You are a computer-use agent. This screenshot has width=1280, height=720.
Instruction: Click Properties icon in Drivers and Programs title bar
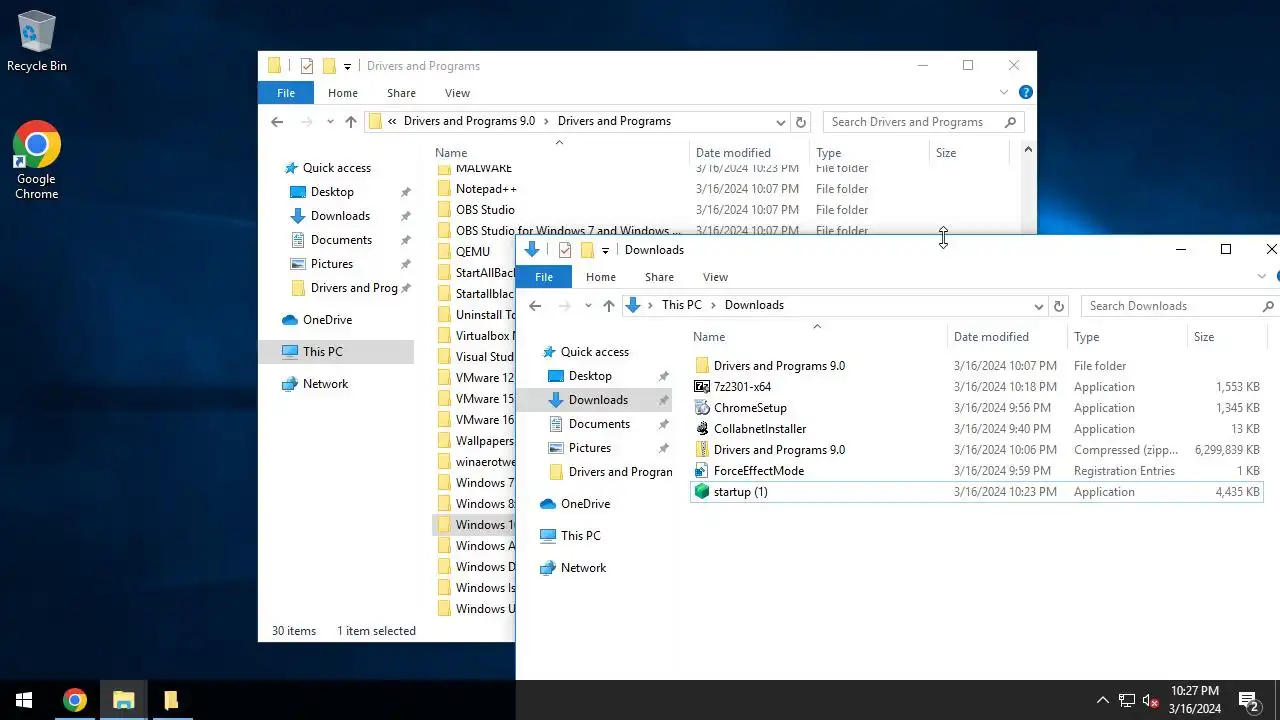pos(307,66)
